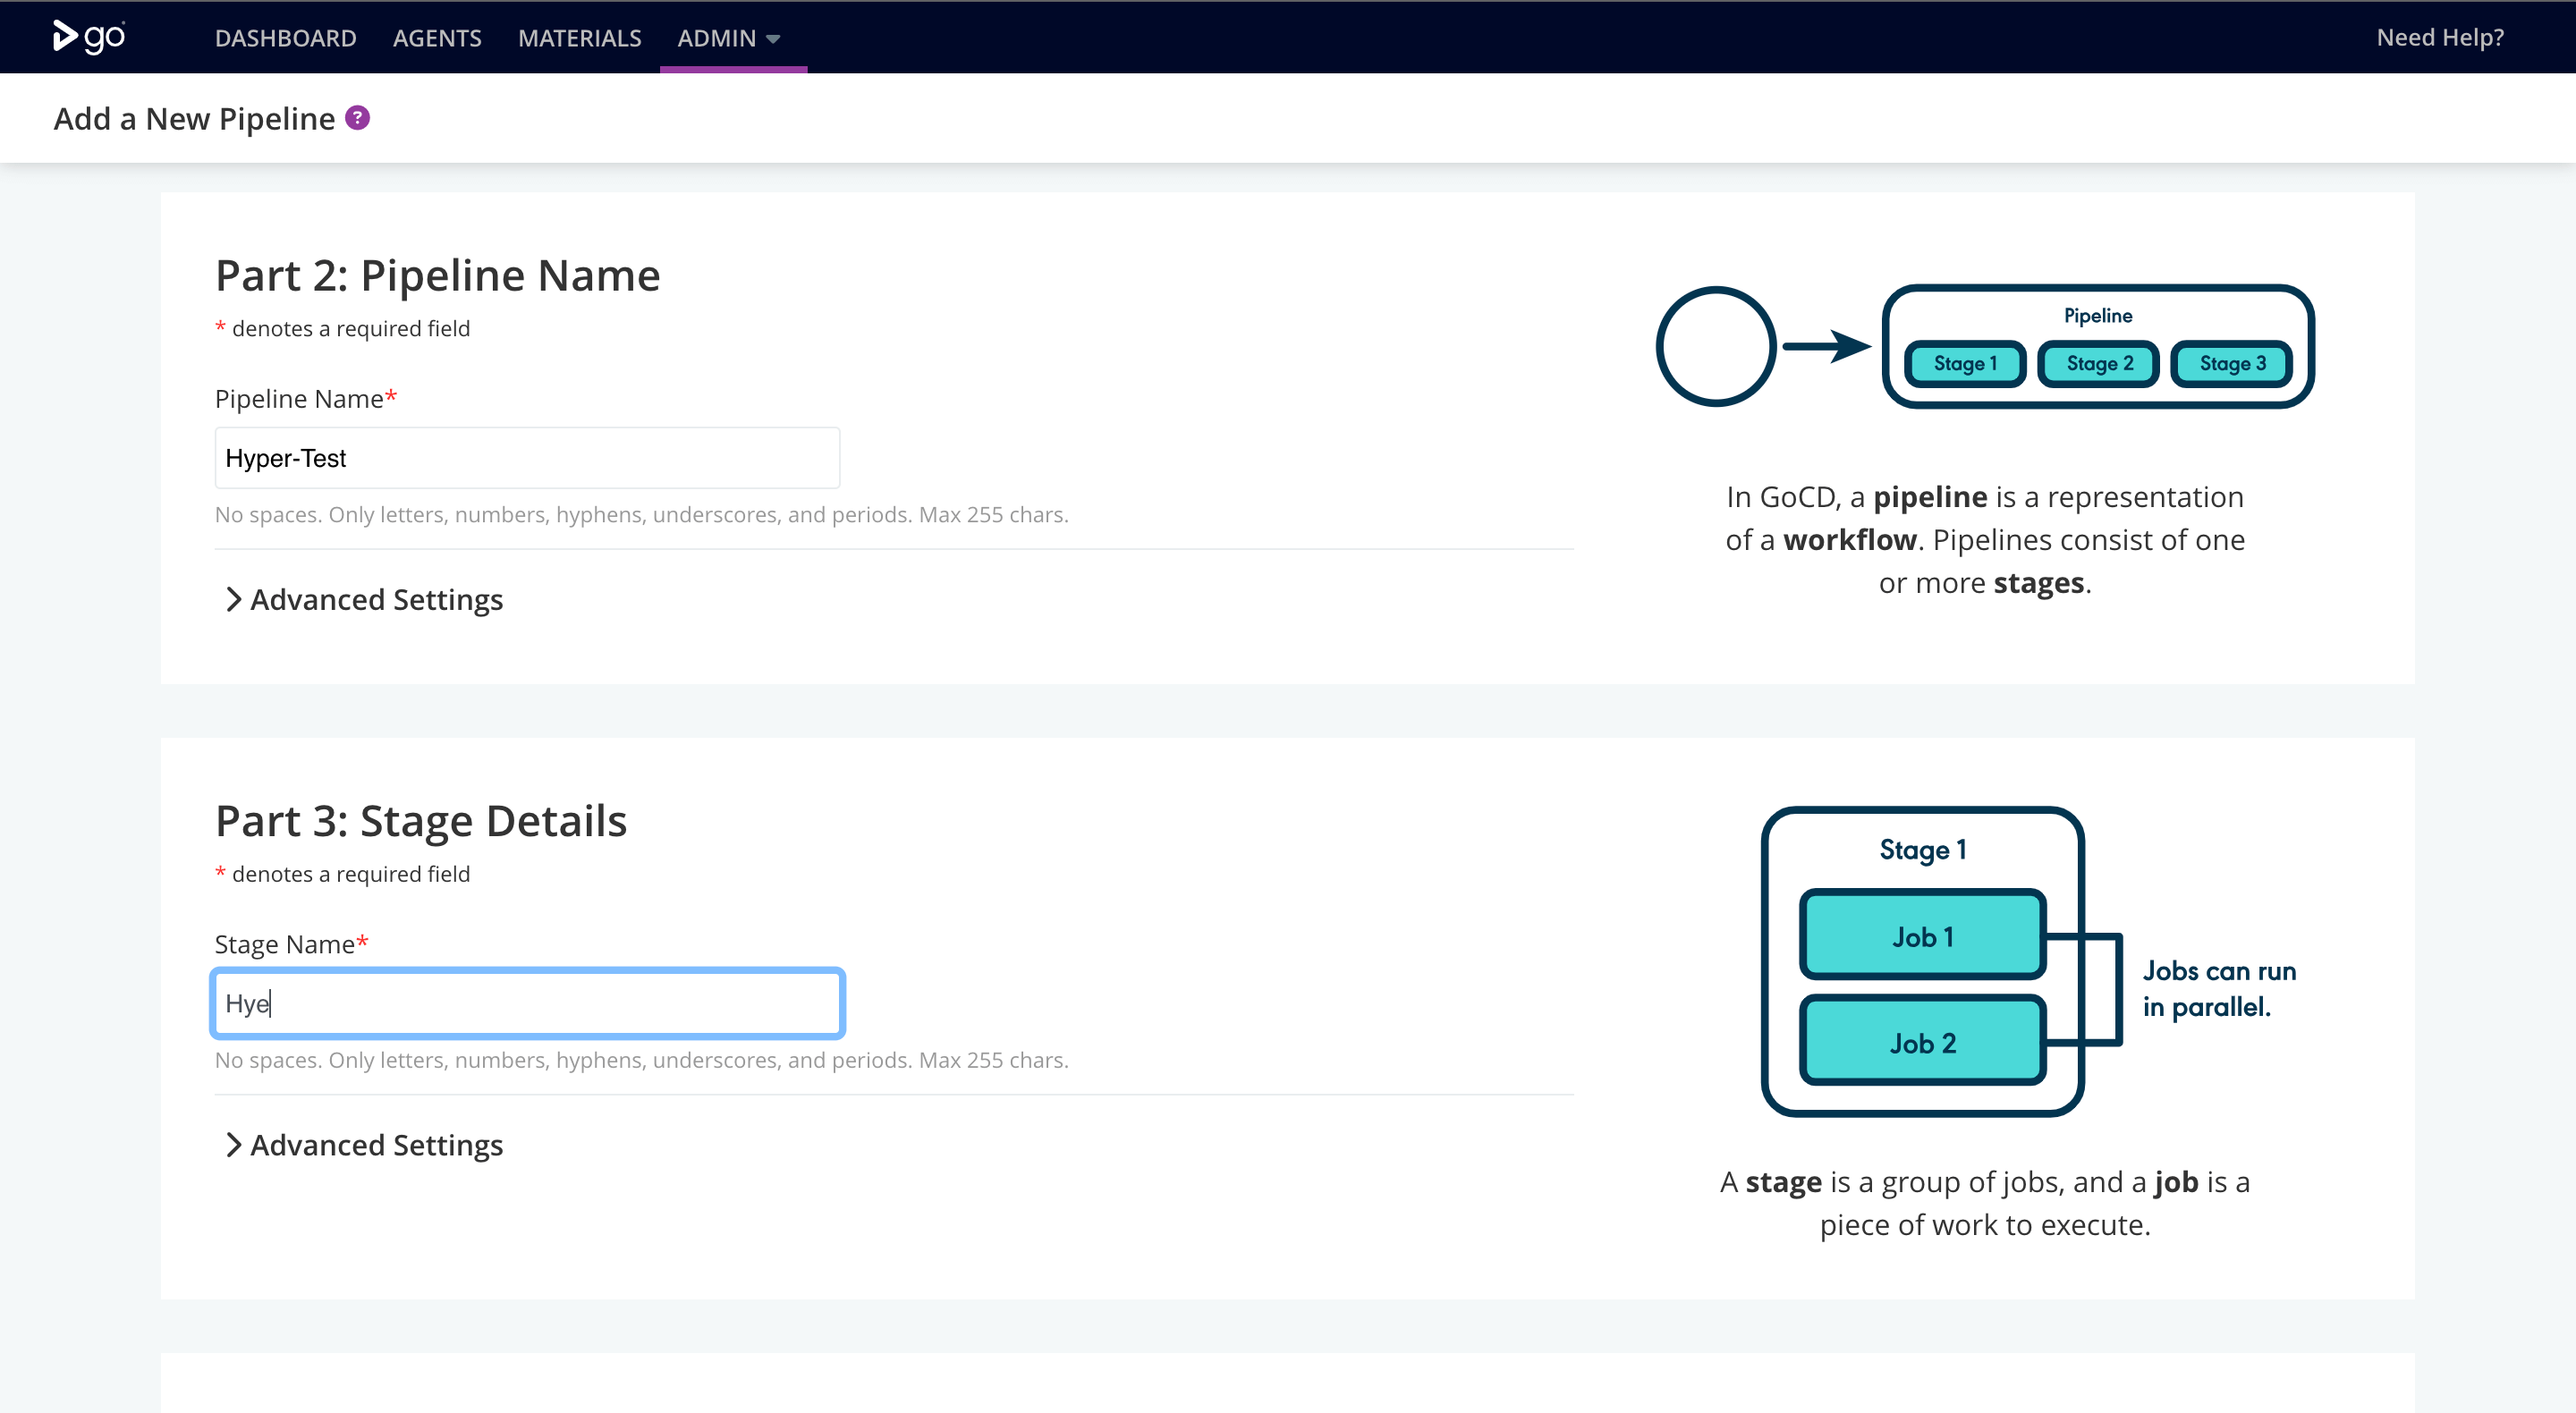
Task: Click the Job 1 box in the stage diagram
Action: tap(1921, 936)
